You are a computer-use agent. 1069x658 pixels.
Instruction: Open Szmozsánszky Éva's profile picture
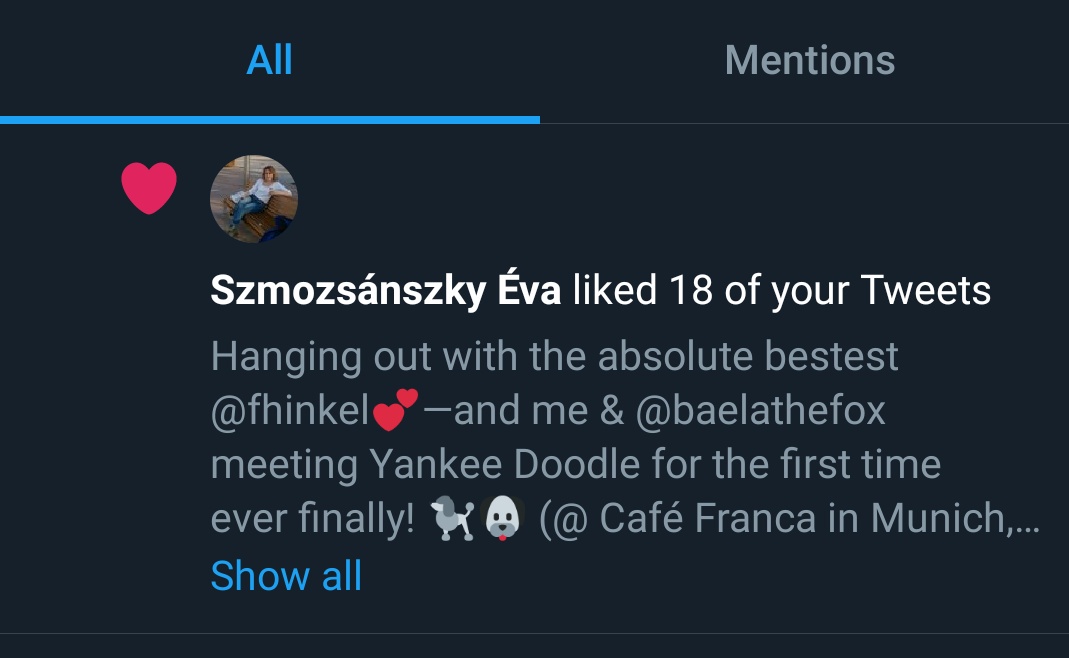tap(254, 199)
